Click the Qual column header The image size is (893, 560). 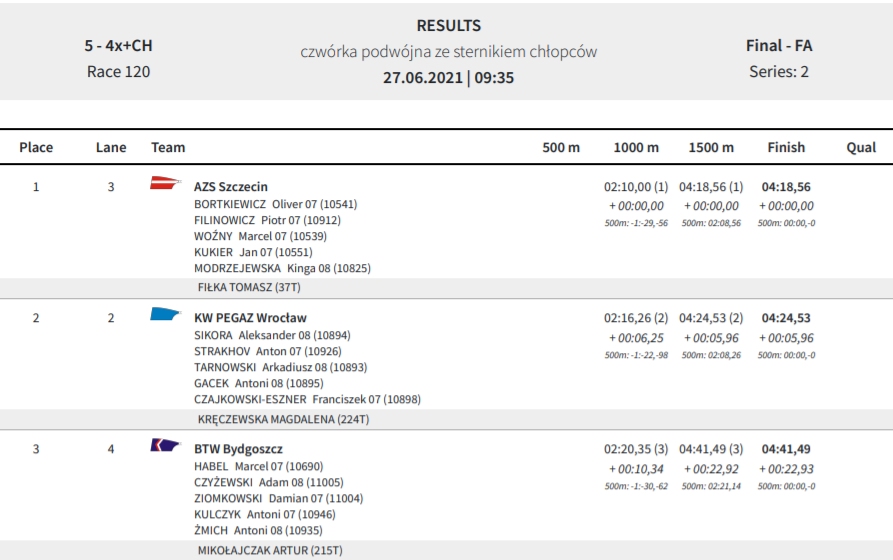pos(861,148)
